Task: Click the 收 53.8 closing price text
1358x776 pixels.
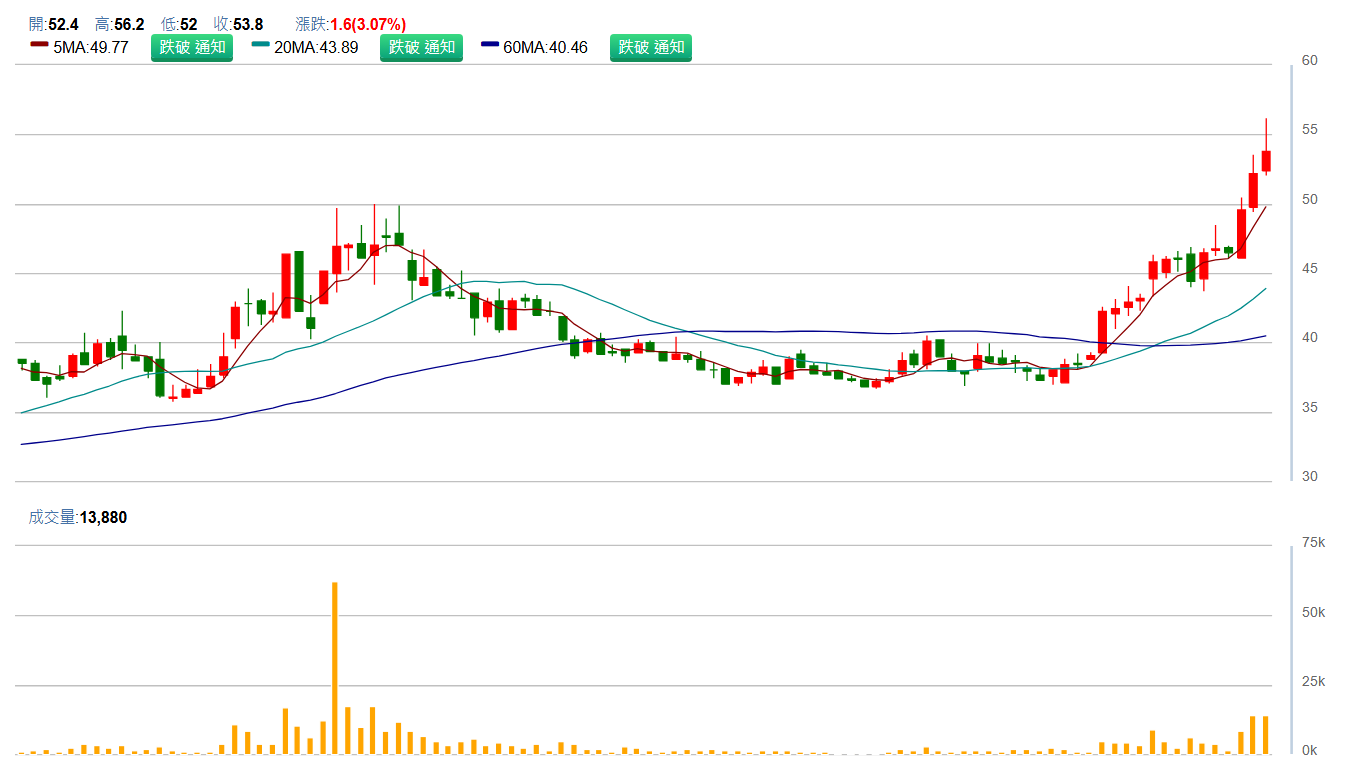Action: [238, 24]
